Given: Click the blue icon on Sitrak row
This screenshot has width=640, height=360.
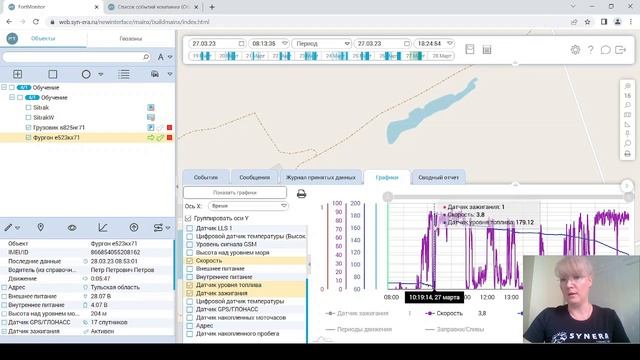Looking at the screenshot, I should click(x=151, y=107).
